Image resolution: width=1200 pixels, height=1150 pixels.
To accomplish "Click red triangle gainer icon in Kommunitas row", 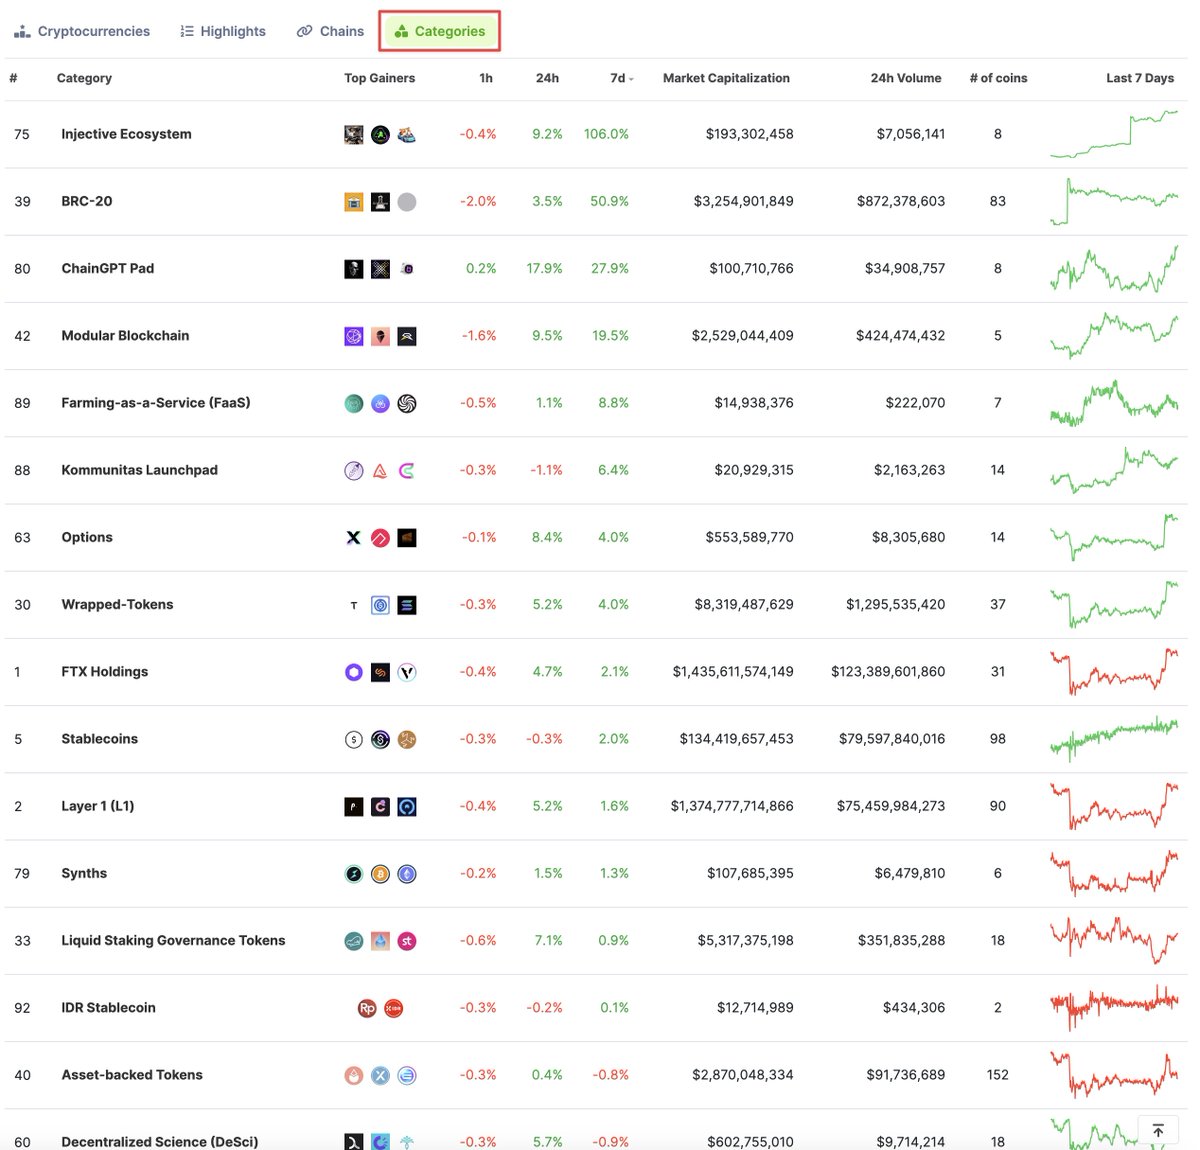I will pyautogui.click(x=380, y=471).
